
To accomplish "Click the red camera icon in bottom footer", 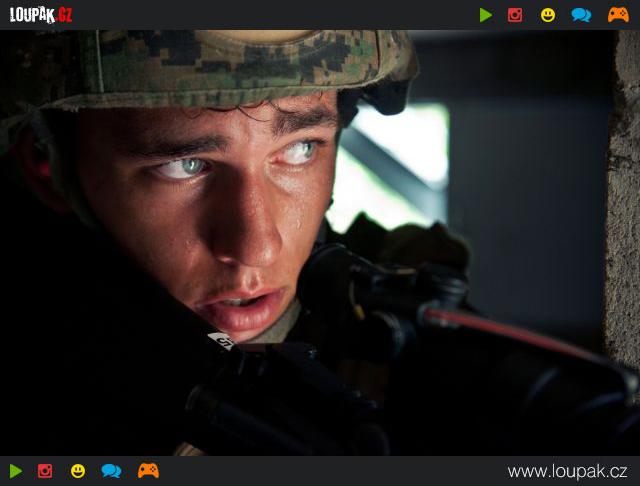I will [x=45, y=471].
